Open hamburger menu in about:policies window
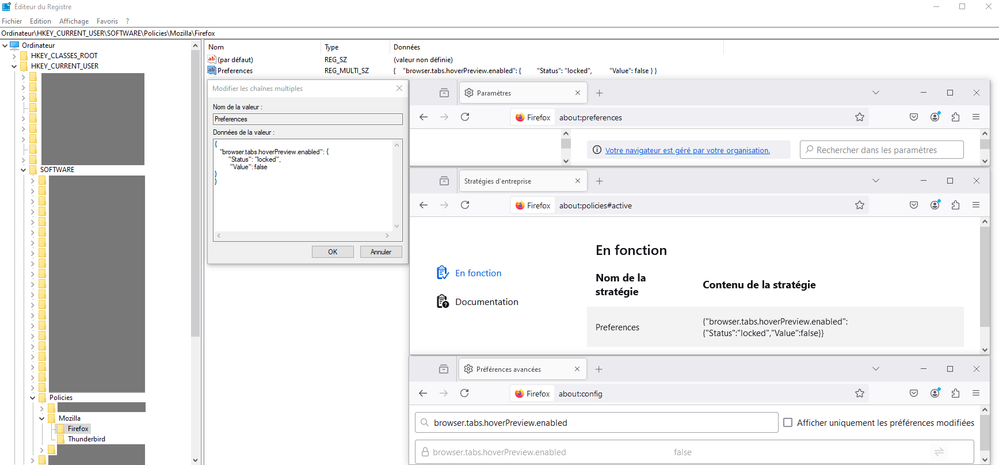 pyautogui.click(x=976, y=205)
